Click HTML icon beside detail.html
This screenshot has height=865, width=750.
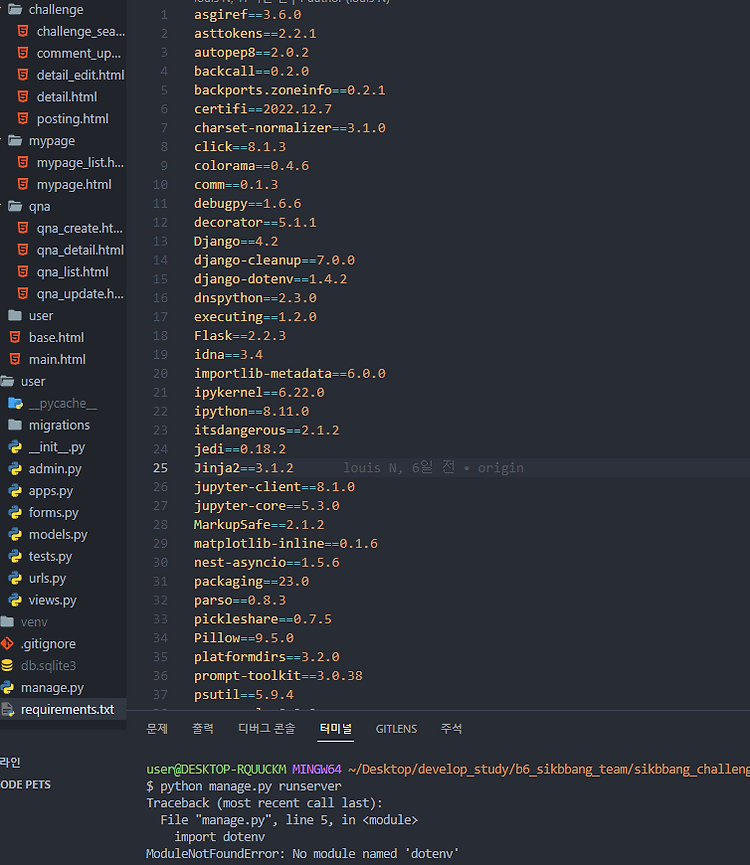(23, 97)
